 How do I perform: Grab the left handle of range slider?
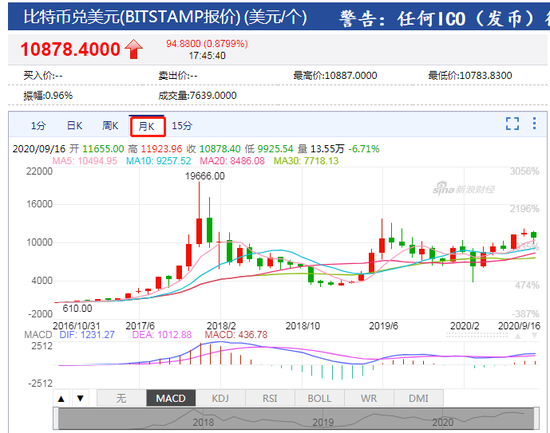[x=56, y=418]
